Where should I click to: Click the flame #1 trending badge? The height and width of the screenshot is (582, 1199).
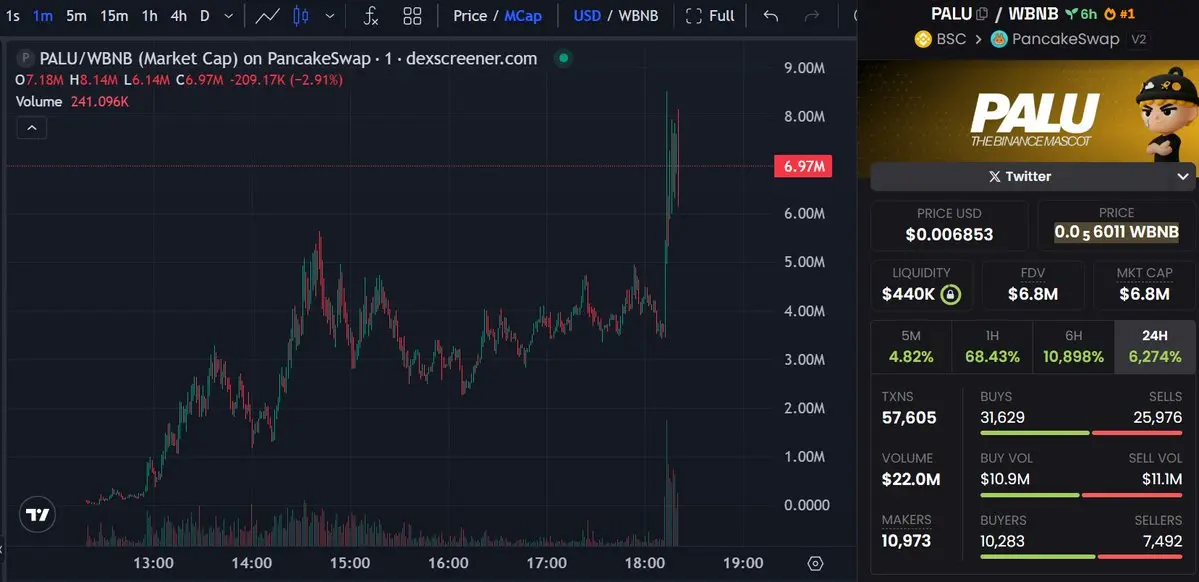tap(1110, 14)
